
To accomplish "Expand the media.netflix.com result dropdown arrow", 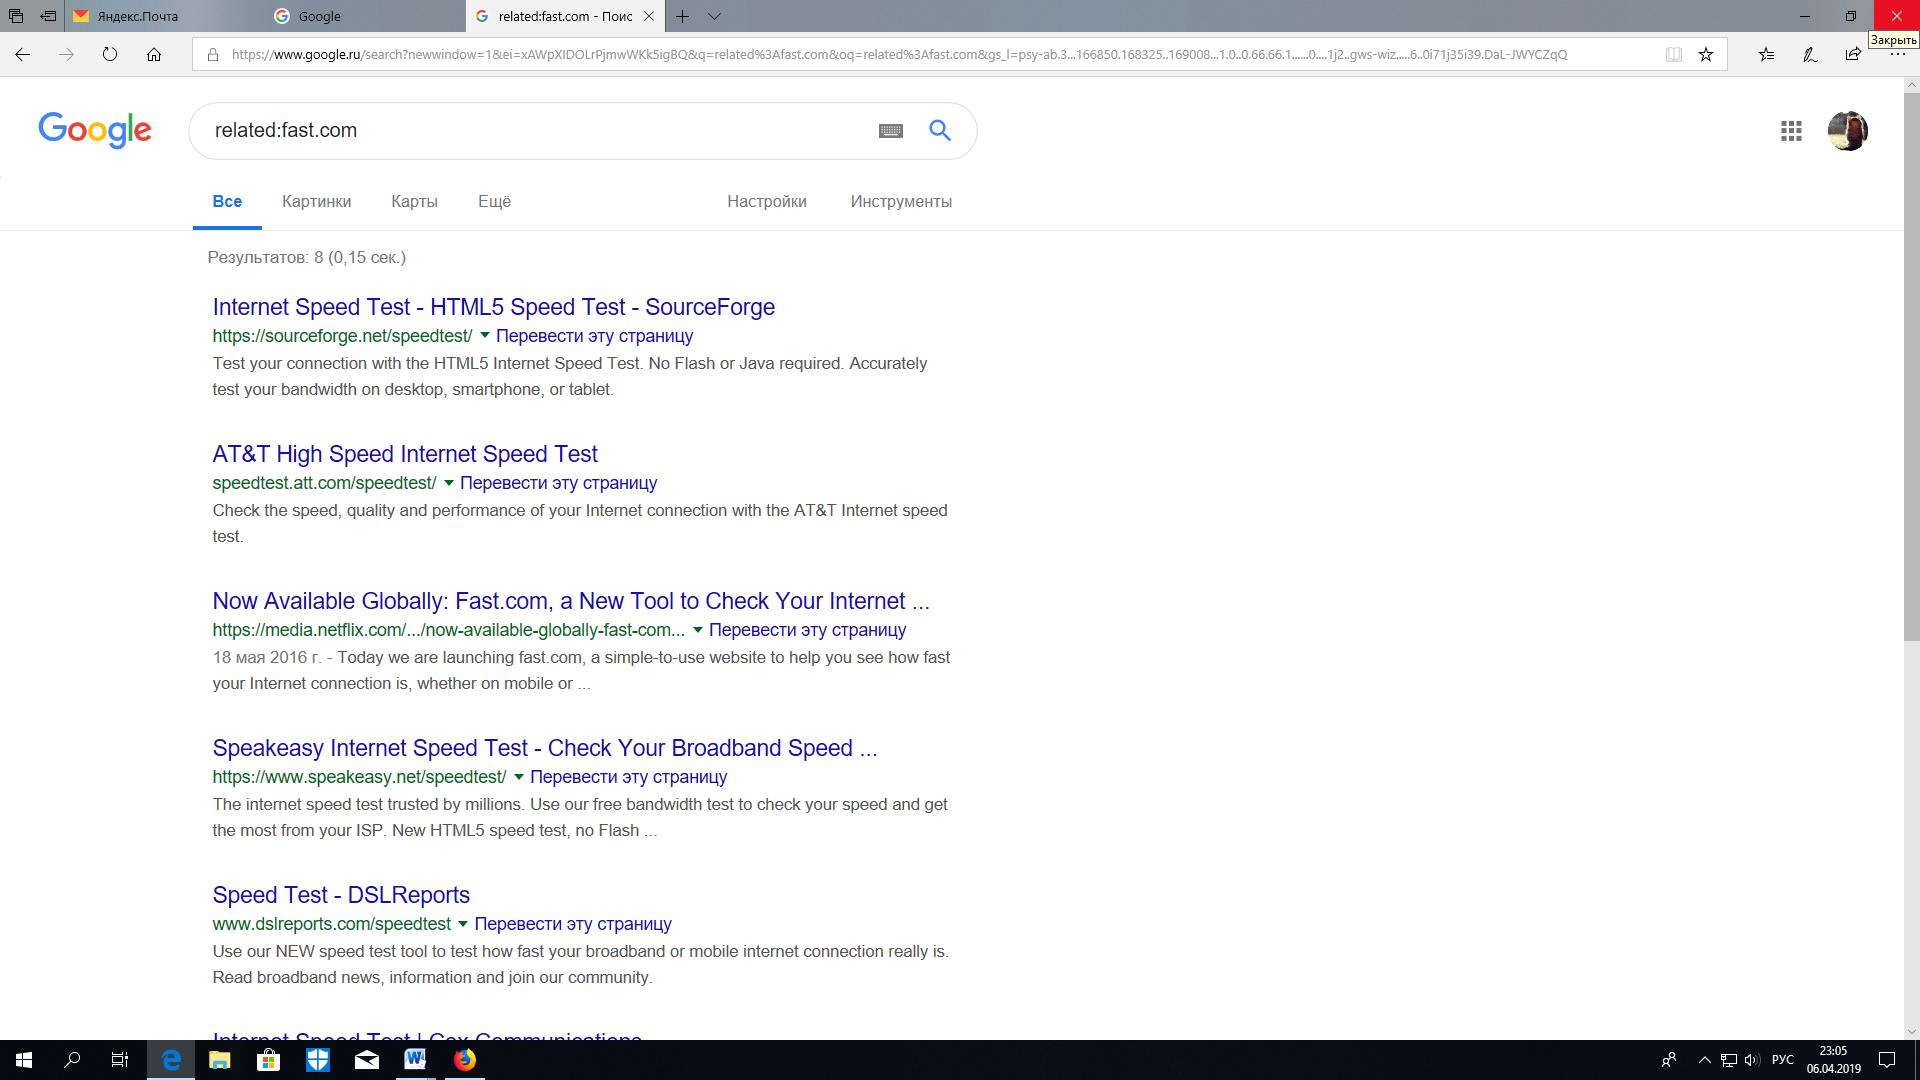I will (698, 630).
